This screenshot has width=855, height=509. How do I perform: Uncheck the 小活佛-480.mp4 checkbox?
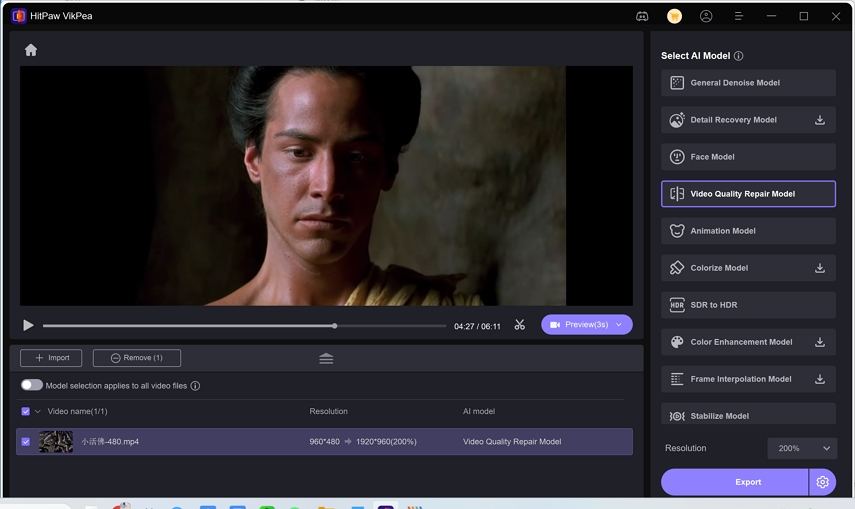tap(26, 441)
